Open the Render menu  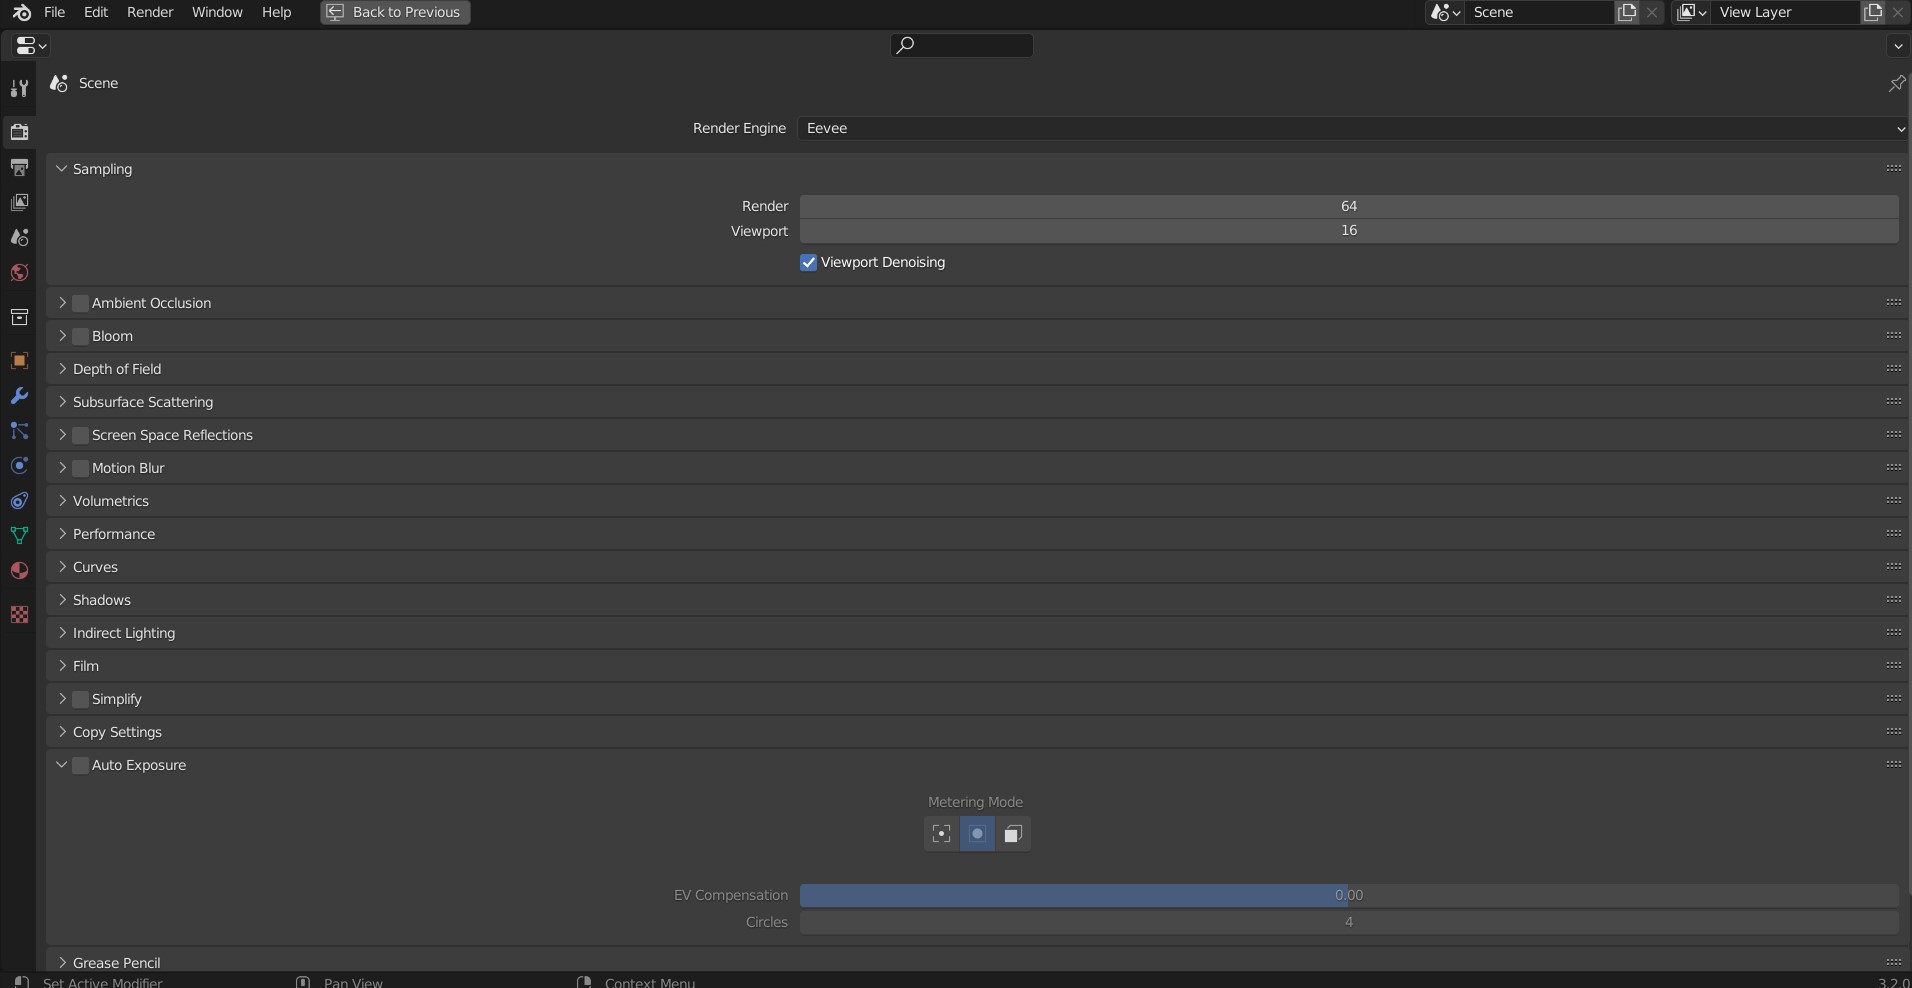pyautogui.click(x=150, y=12)
